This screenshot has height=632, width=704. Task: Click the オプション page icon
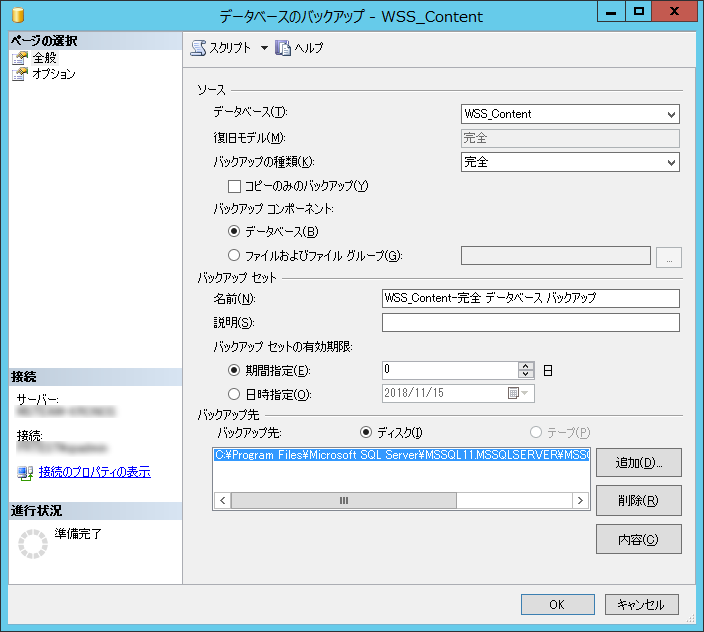pos(20,74)
